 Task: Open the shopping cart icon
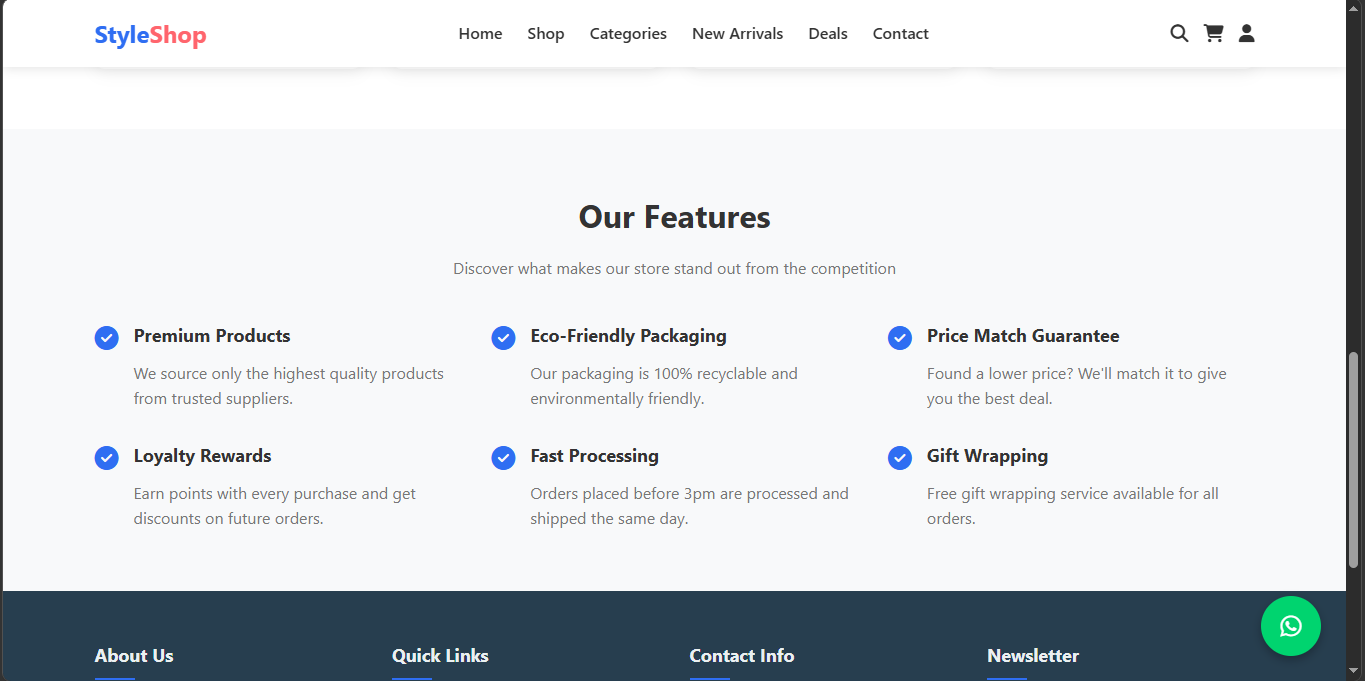[x=1213, y=34]
